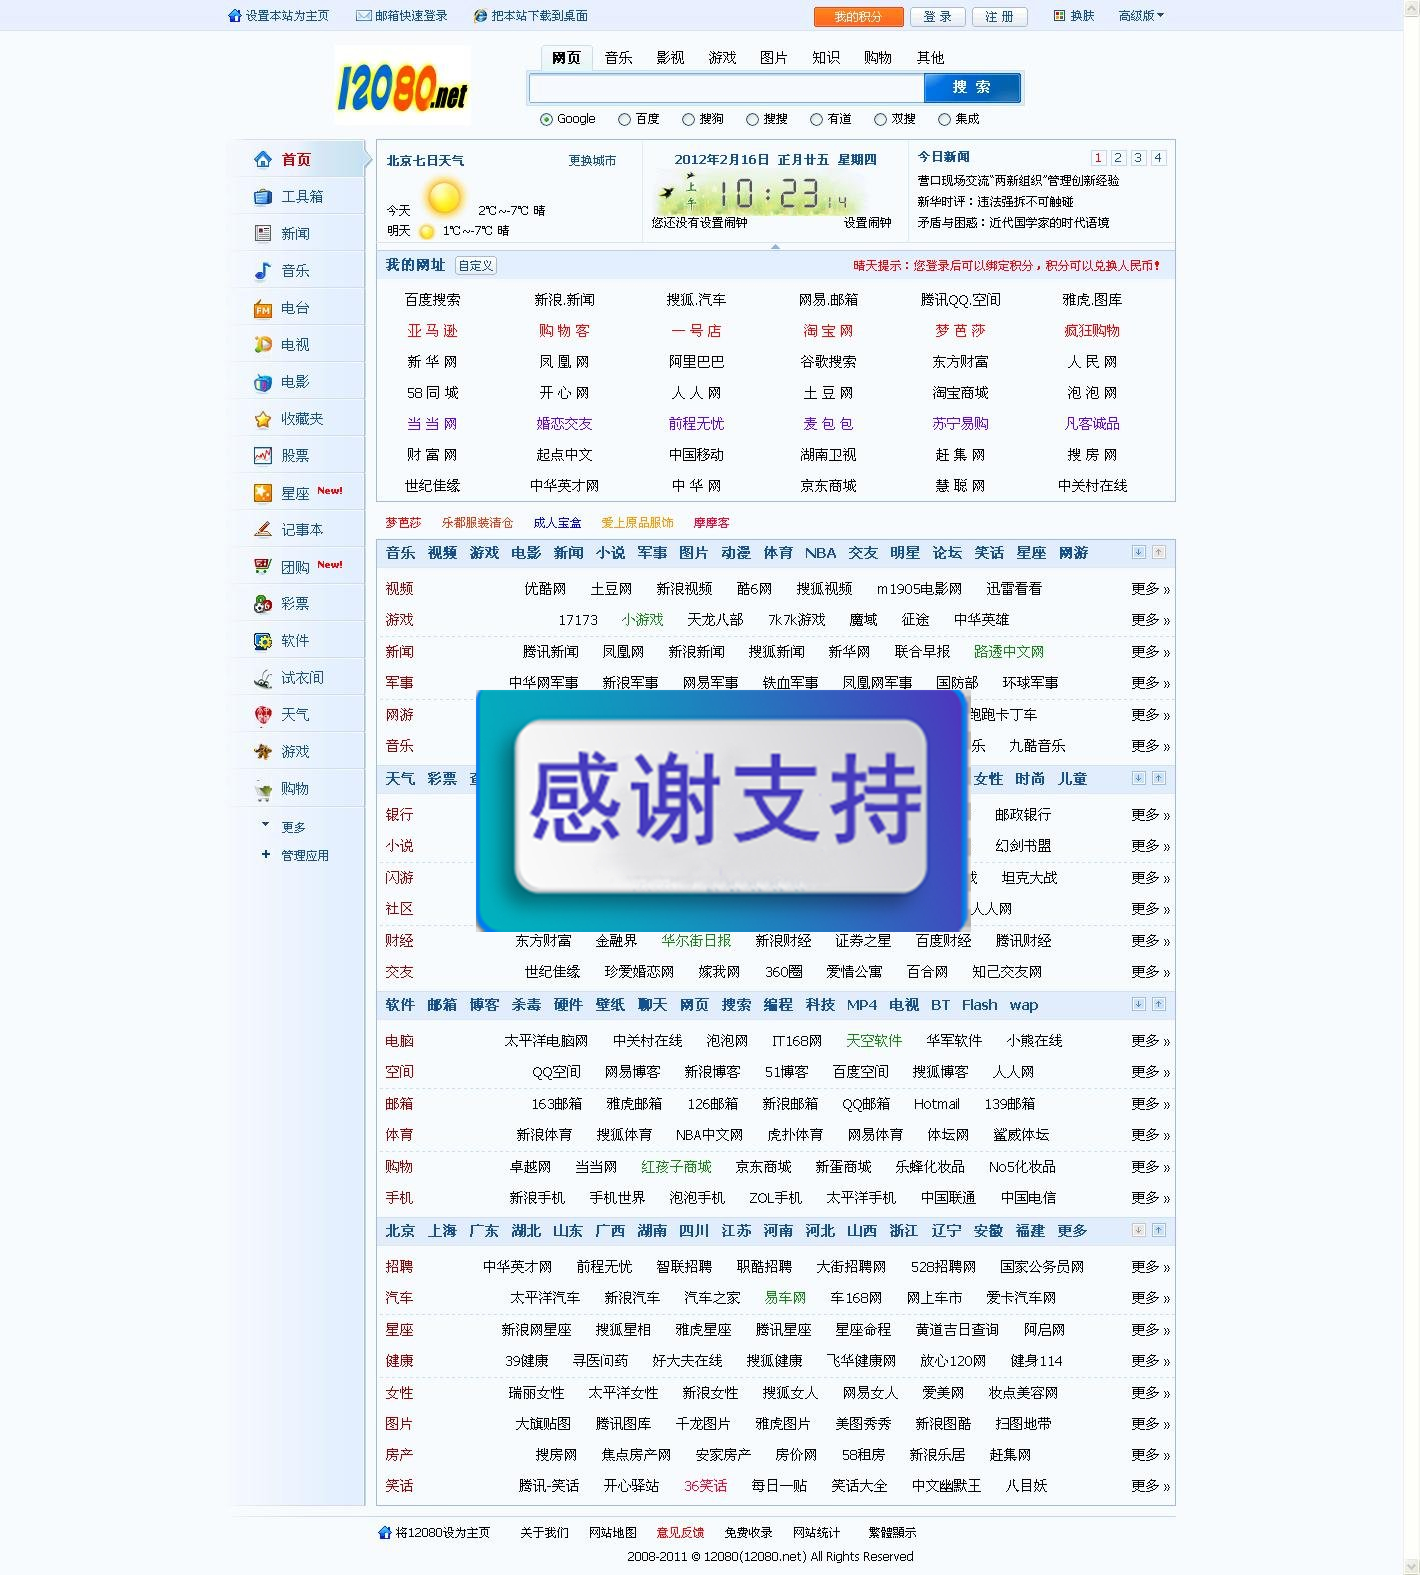
Task: Click the 新闻 newspaper icon in sidebar
Action: click(x=263, y=233)
